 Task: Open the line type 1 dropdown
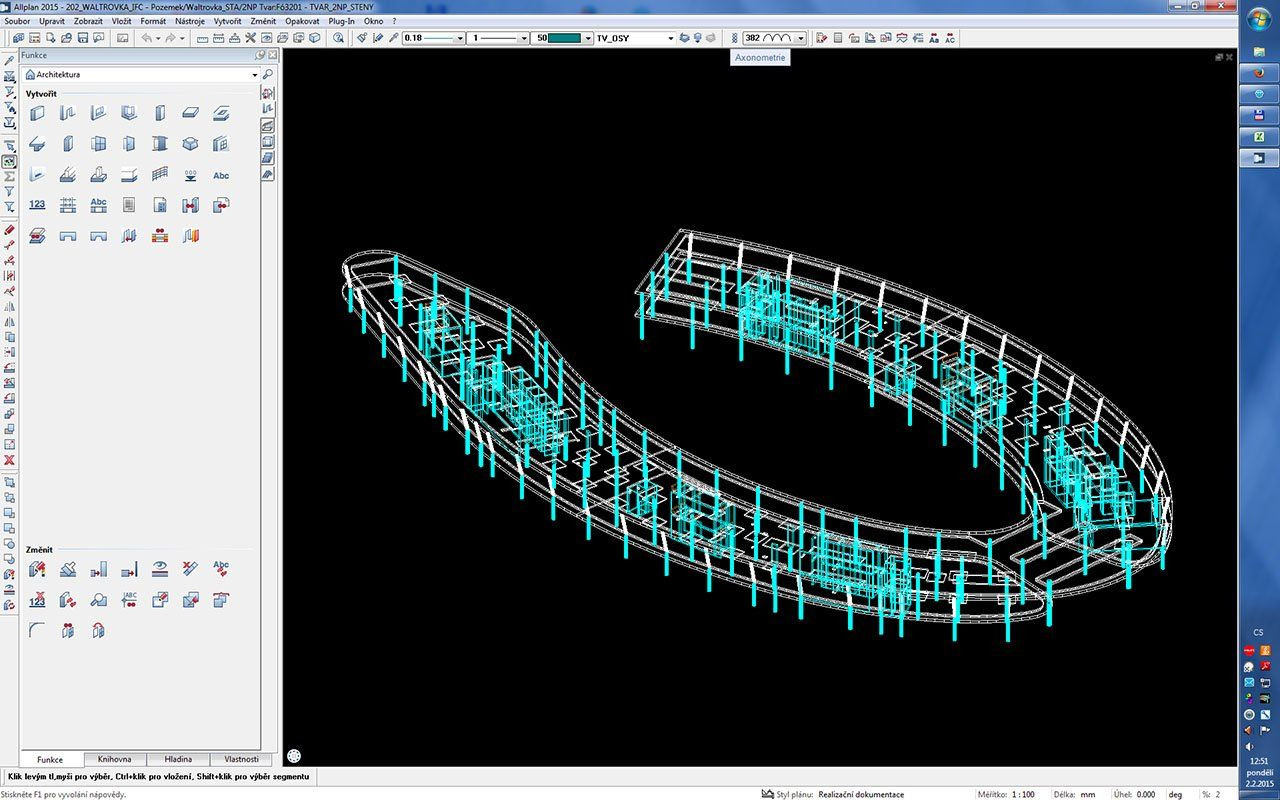click(524, 38)
